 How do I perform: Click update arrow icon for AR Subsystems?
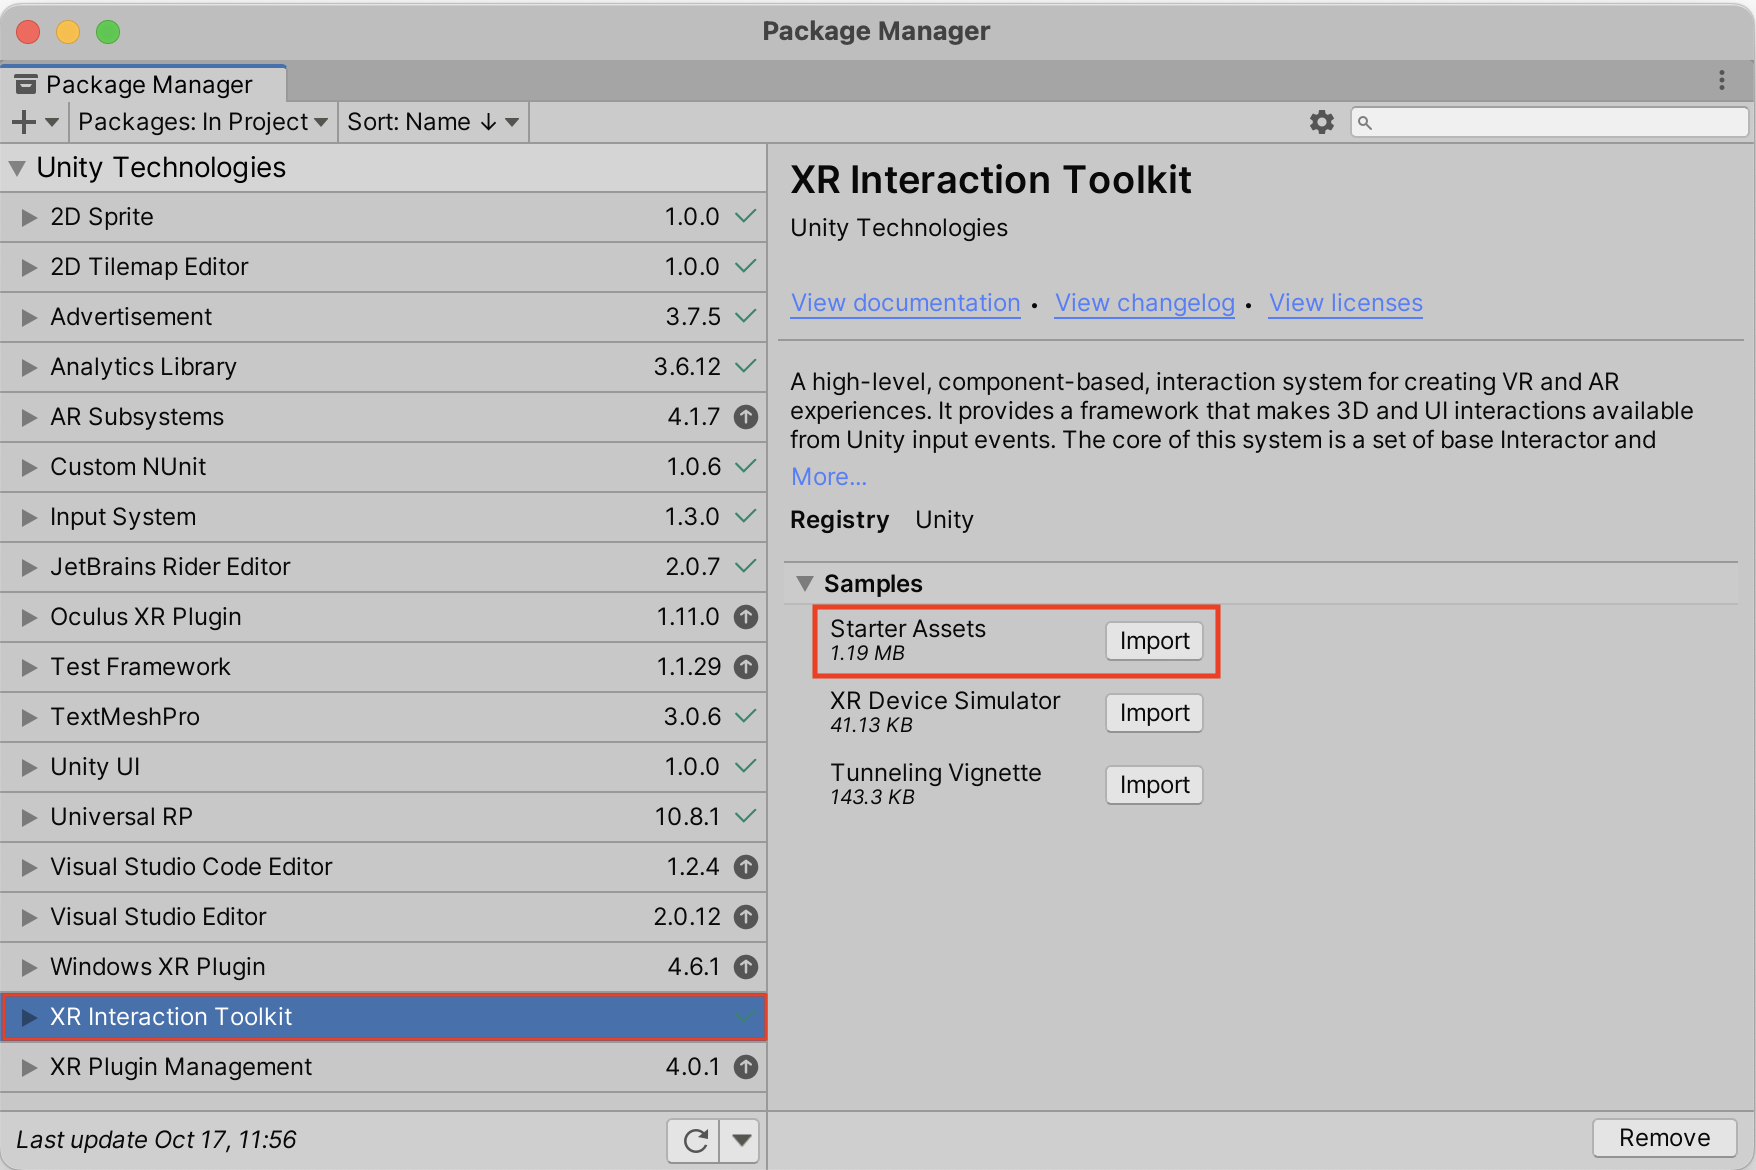click(x=745, y=417)
